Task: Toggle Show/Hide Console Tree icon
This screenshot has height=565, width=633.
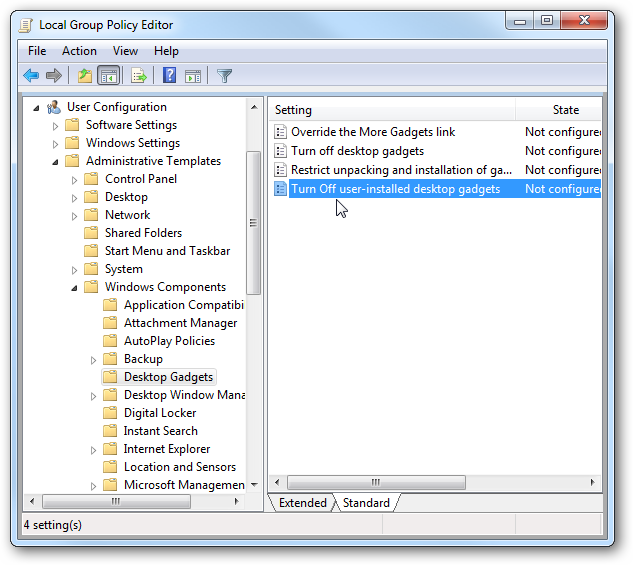Action: coord(109,75)
